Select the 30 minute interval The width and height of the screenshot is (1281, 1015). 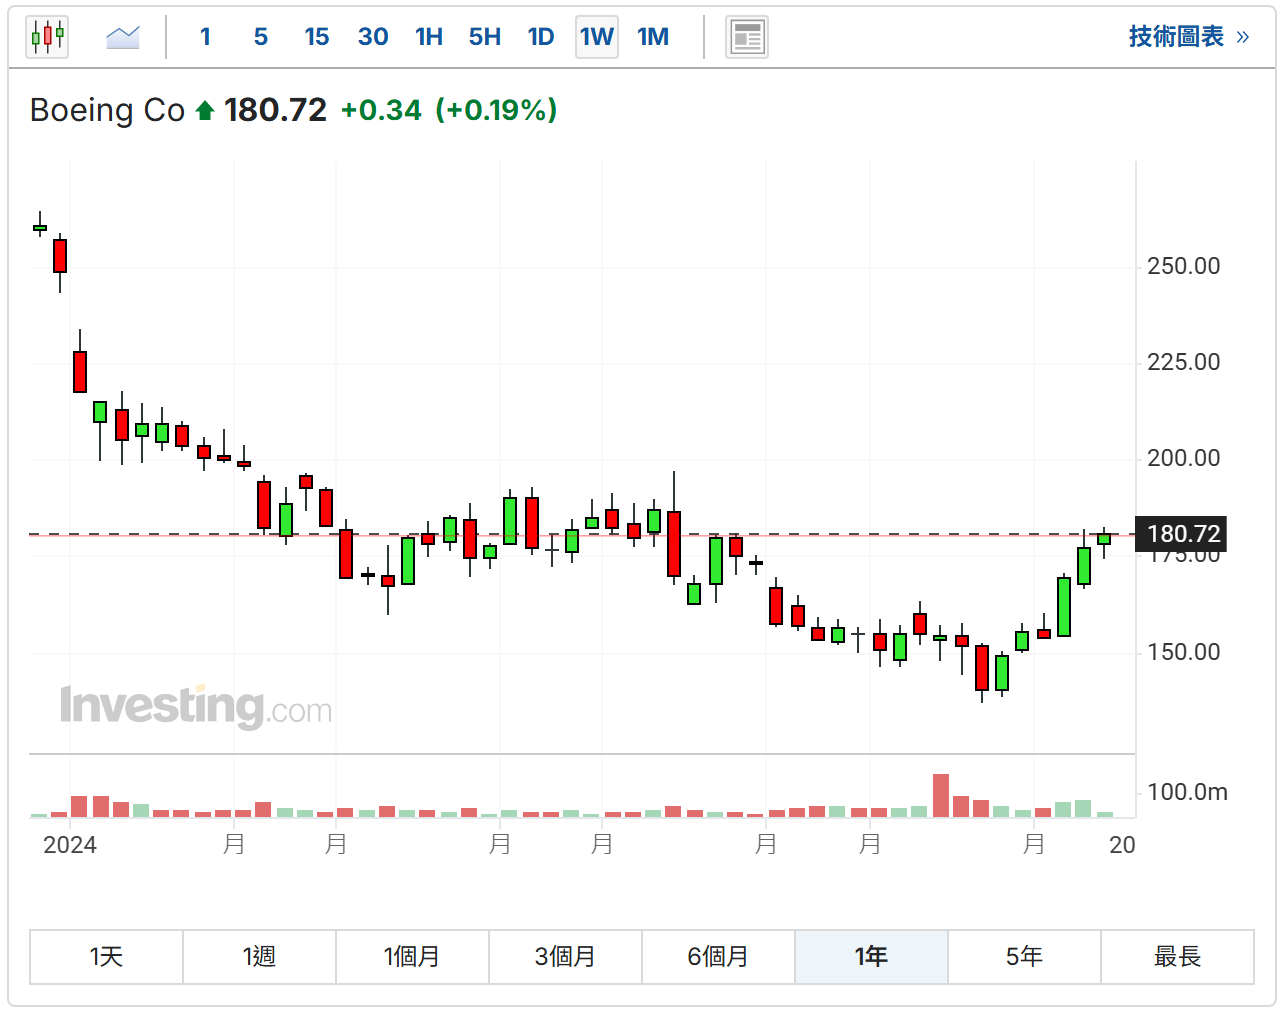point(373,38)
